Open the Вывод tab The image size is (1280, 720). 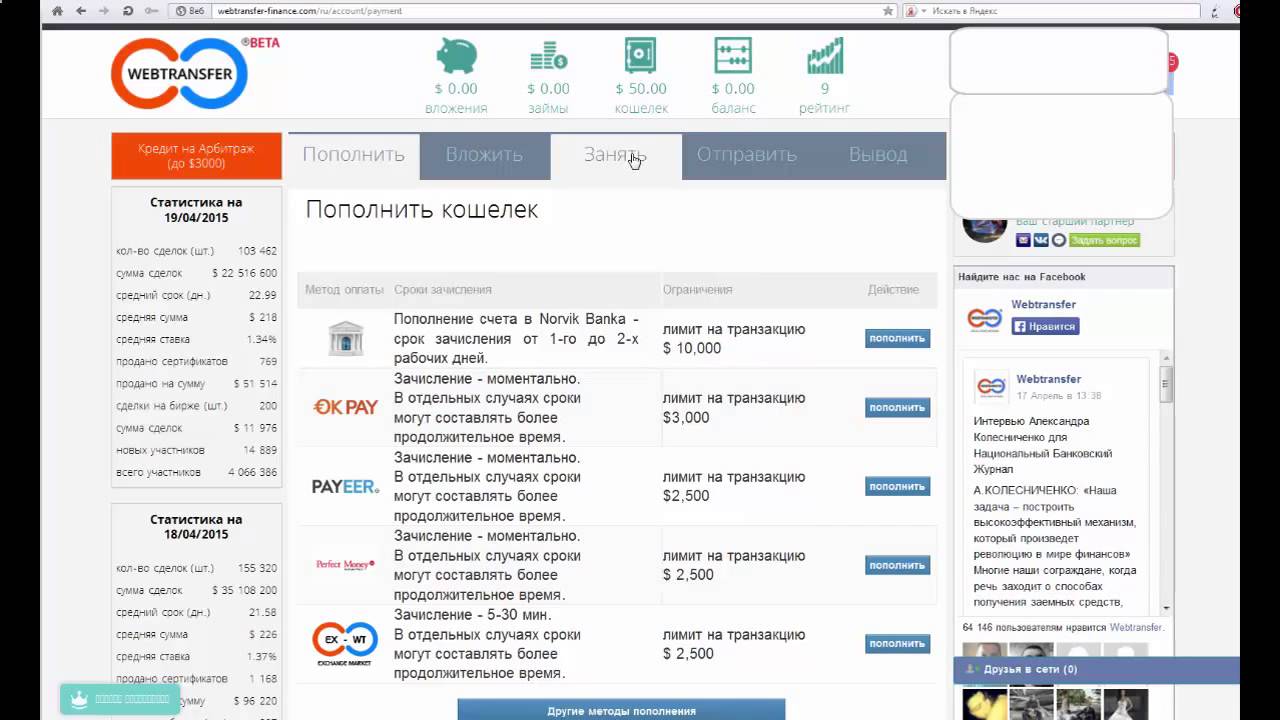[878, 156]
